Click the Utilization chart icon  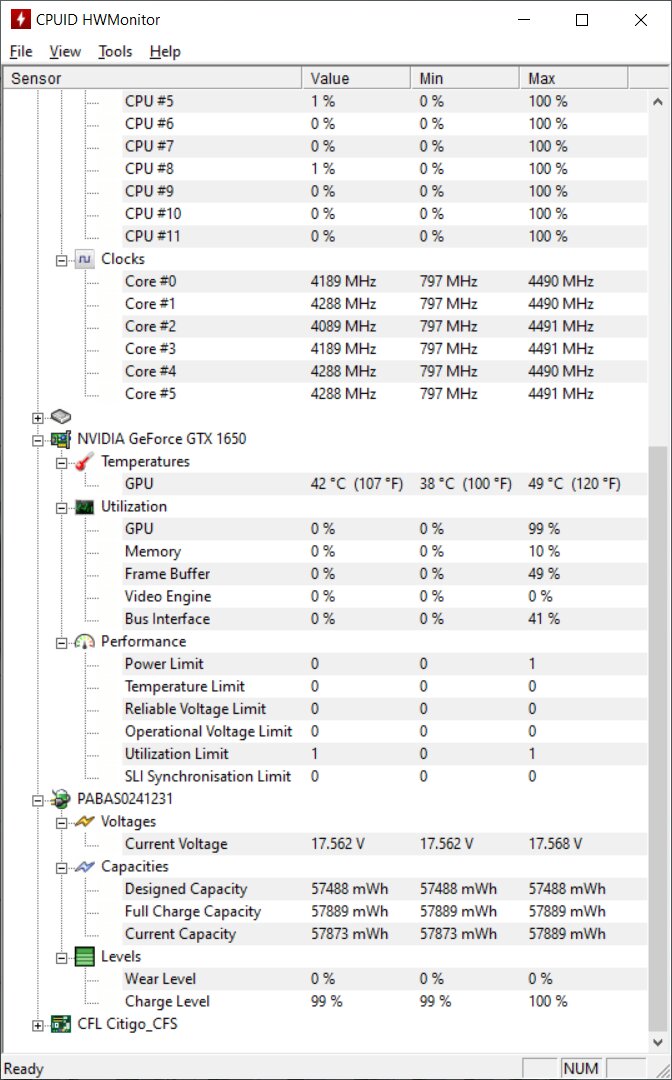pos(85,507)
